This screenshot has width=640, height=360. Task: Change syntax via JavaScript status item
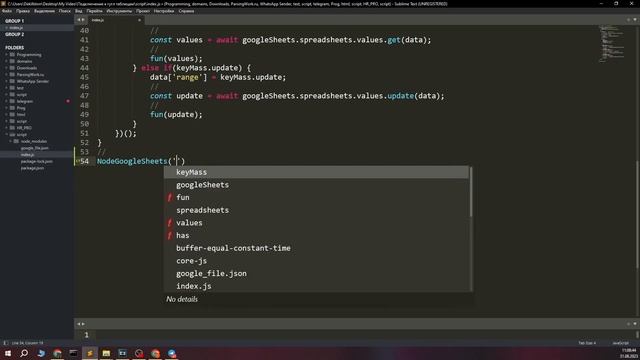coord(620,343)
